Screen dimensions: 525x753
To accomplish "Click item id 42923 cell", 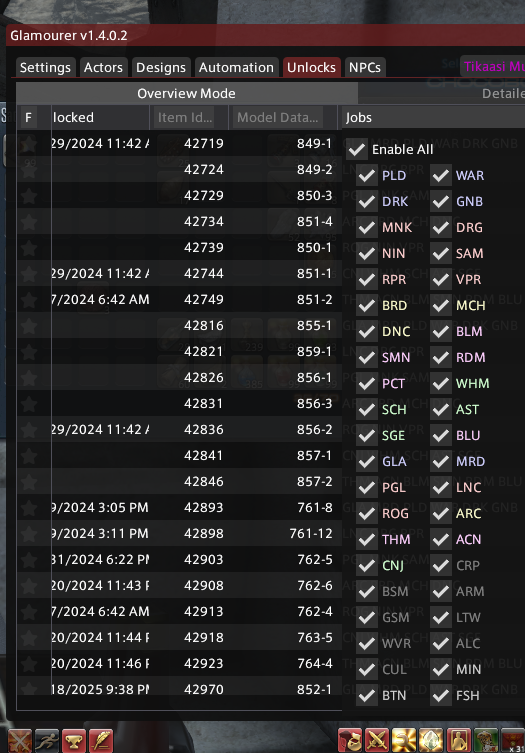I will 204,664.
